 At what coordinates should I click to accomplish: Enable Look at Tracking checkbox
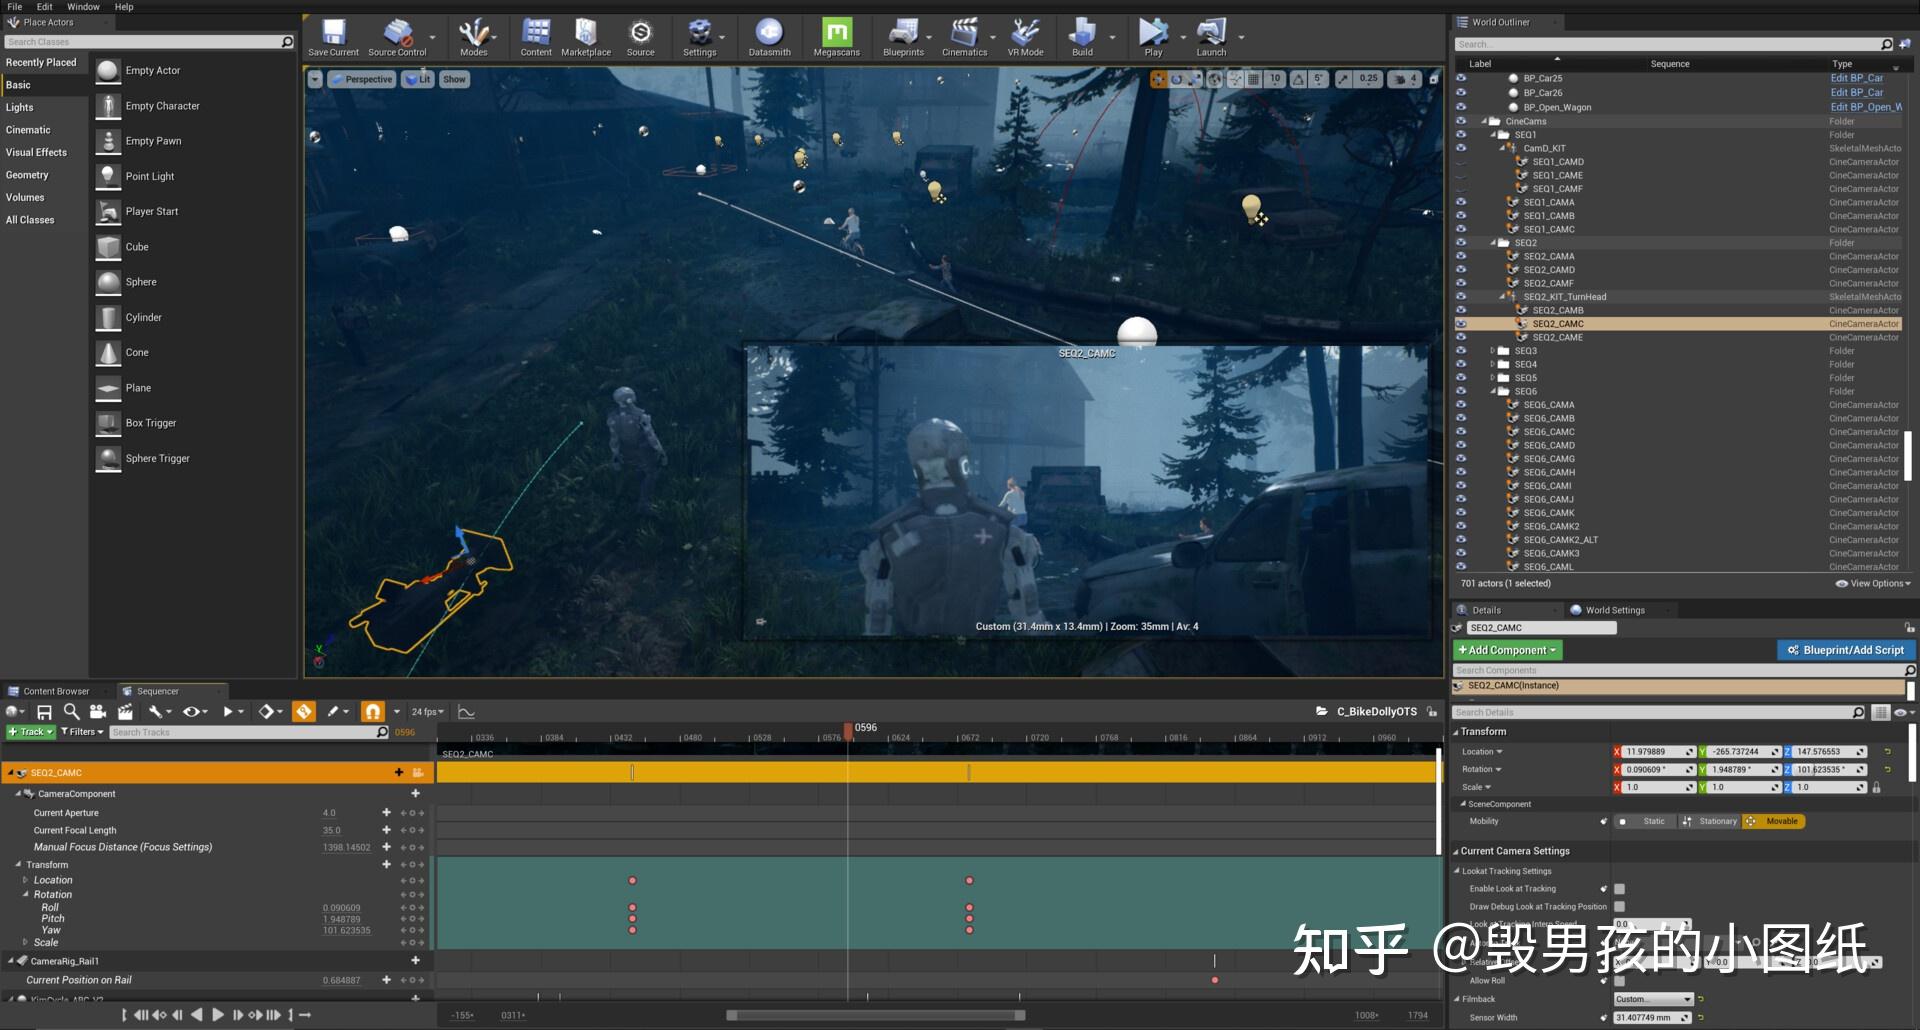coord(1619,889)
